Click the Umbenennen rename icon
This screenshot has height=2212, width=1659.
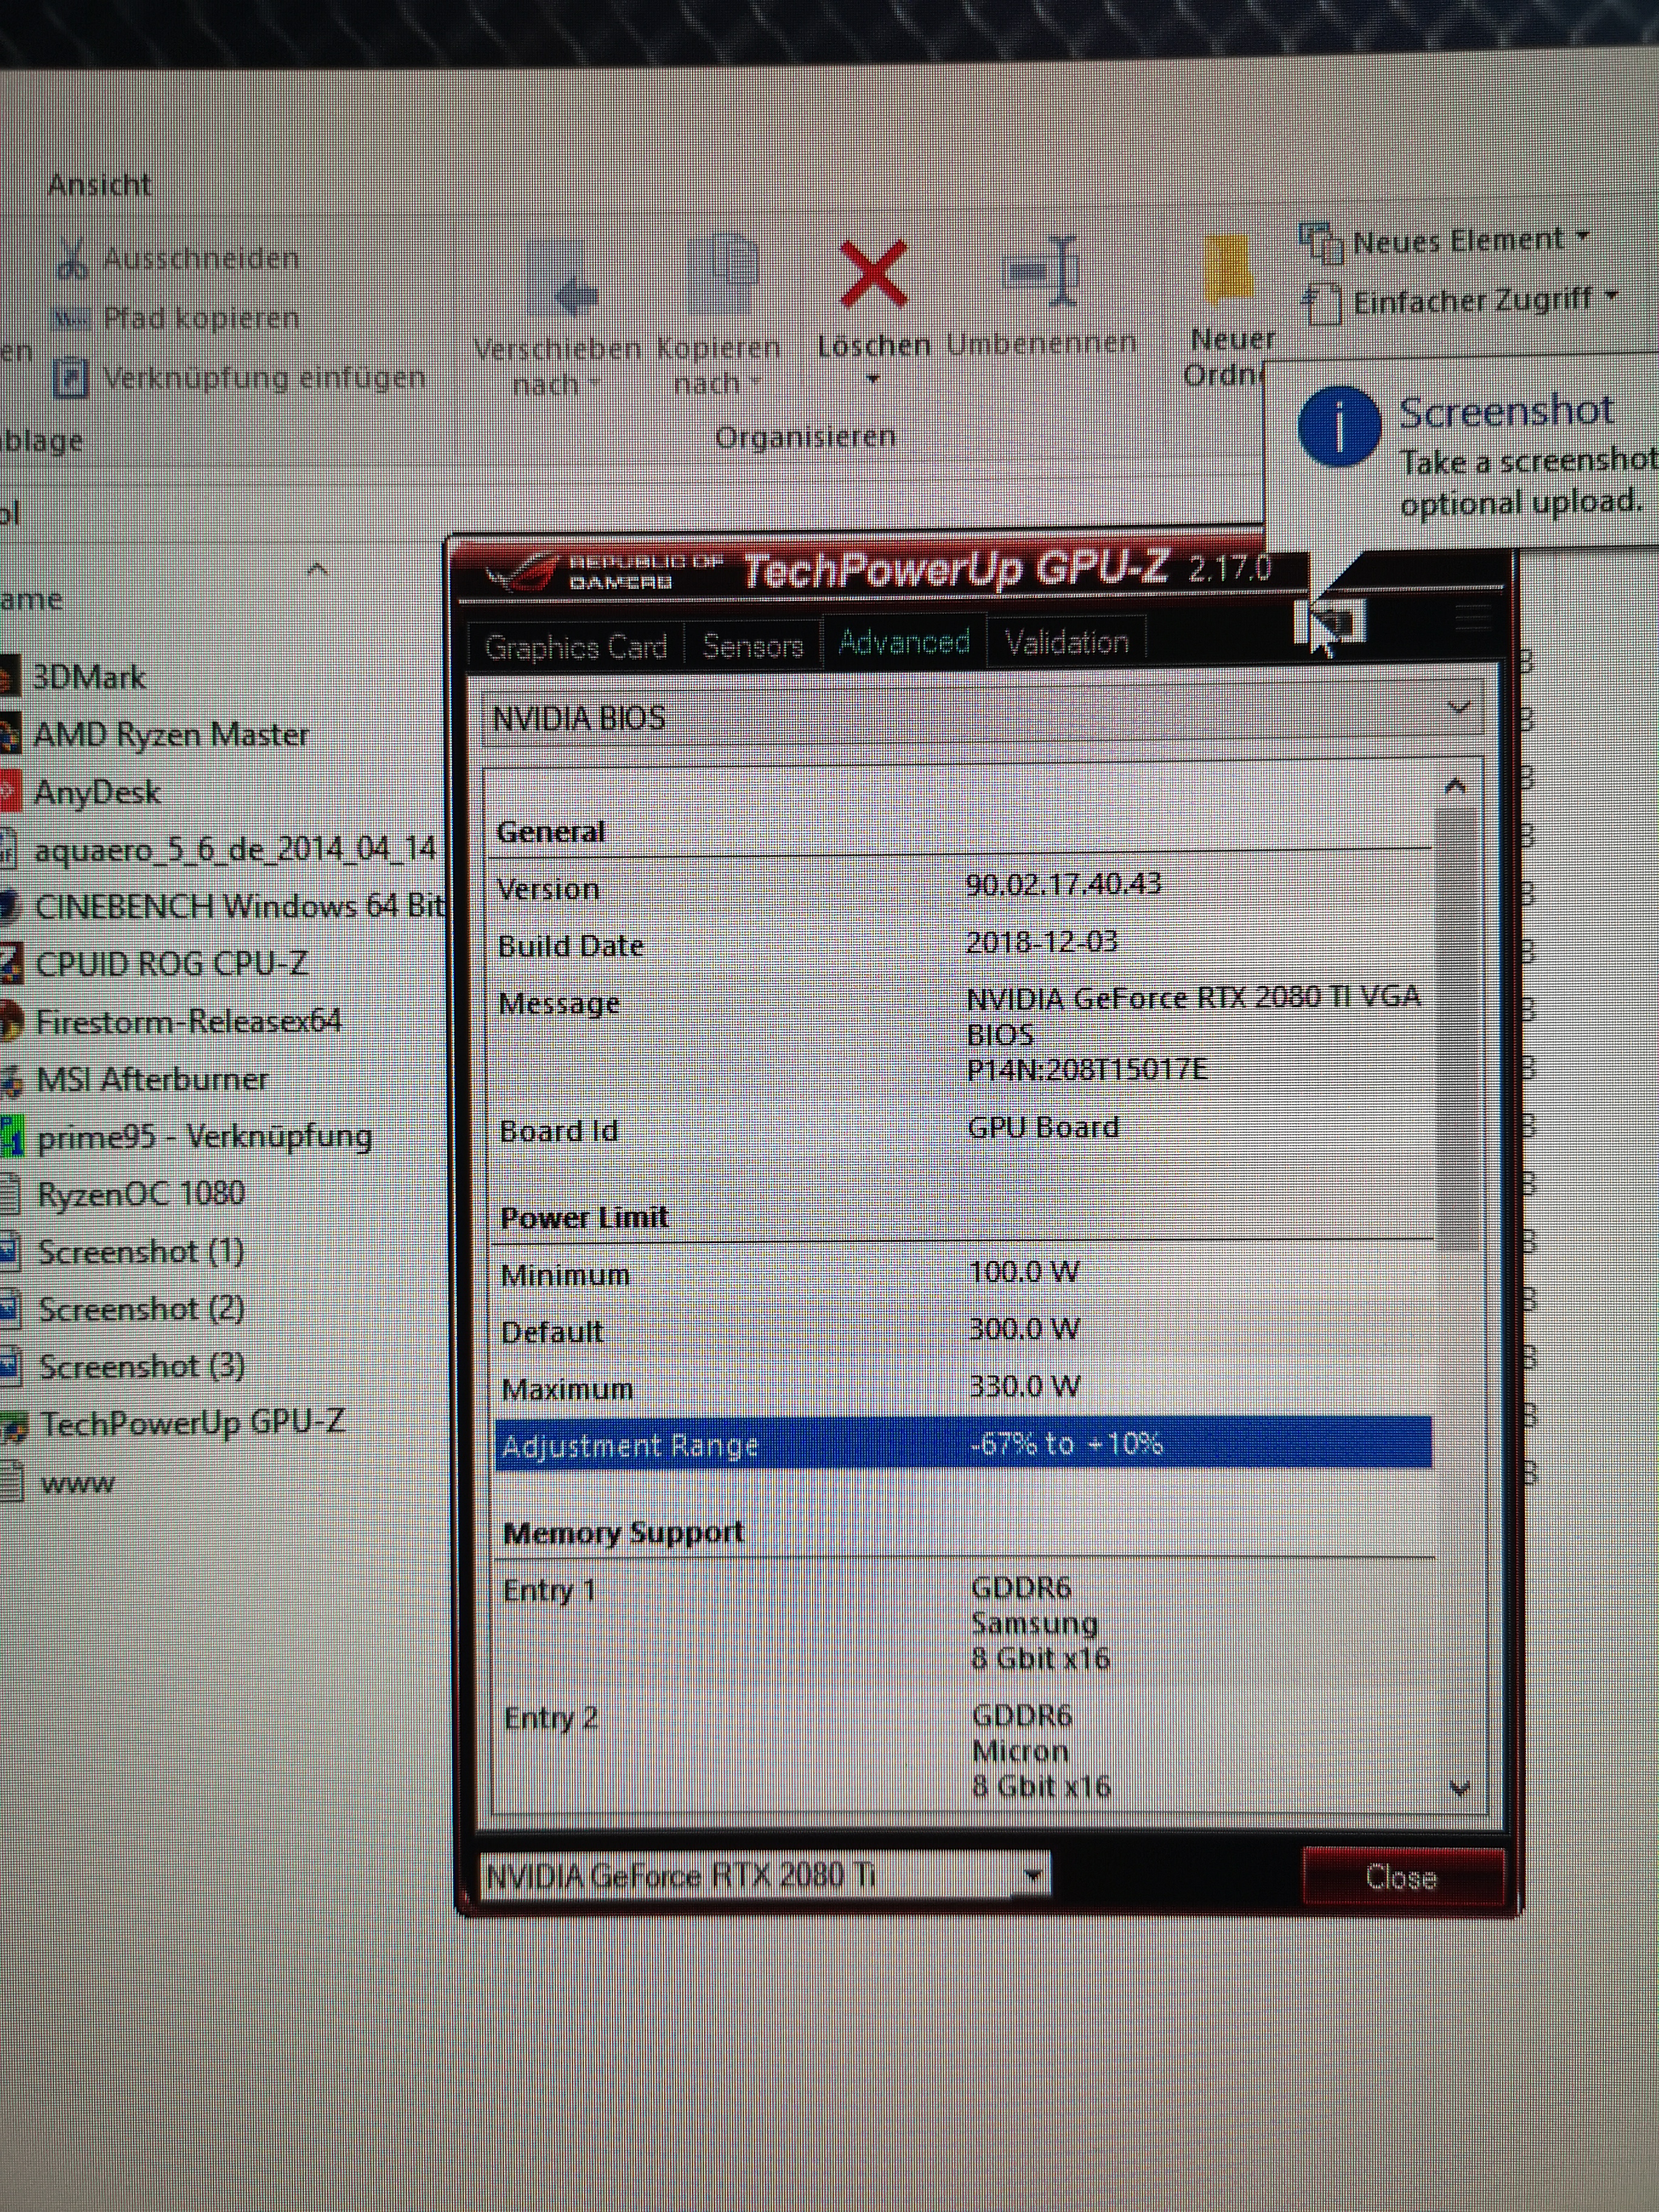click(x=1042, y=272)
